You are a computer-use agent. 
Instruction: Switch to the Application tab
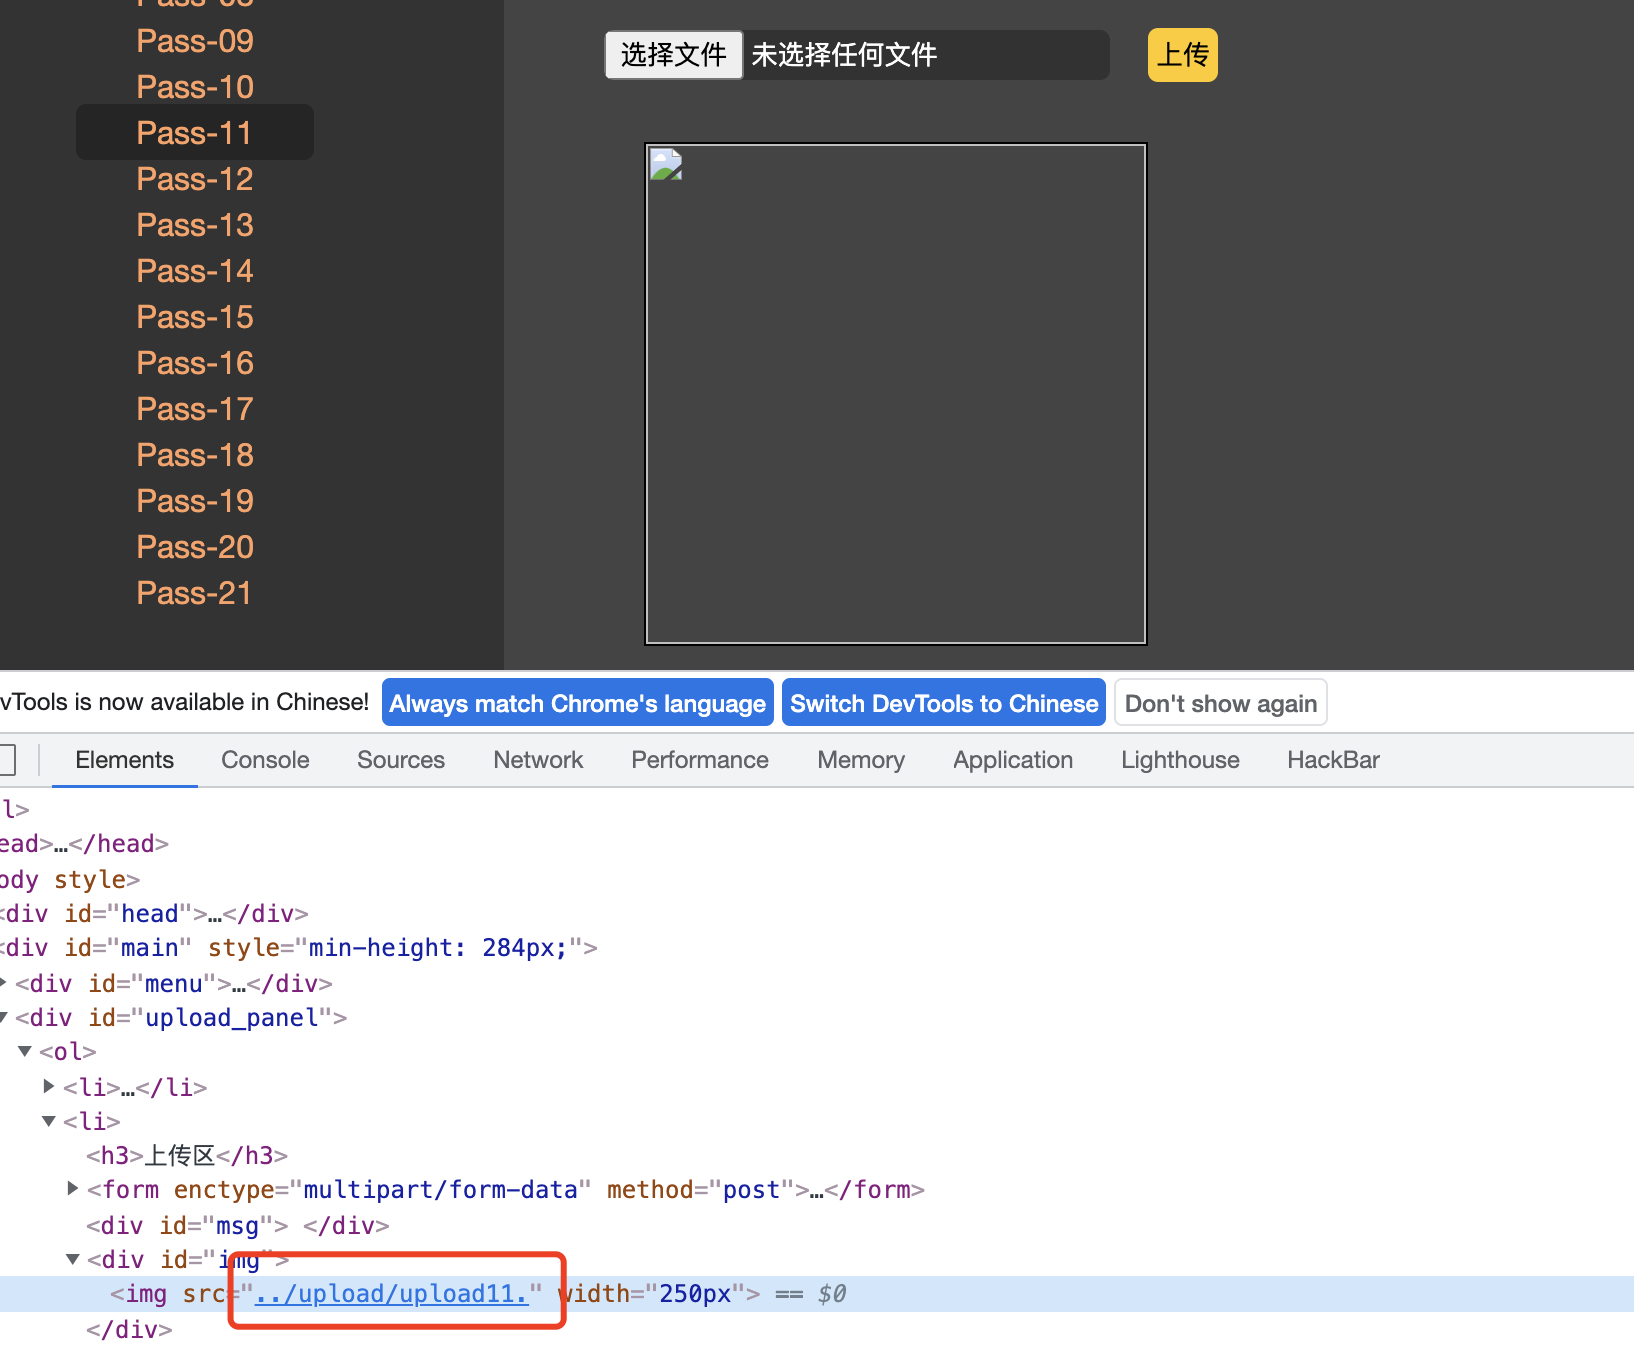[x=1013, y=760]
